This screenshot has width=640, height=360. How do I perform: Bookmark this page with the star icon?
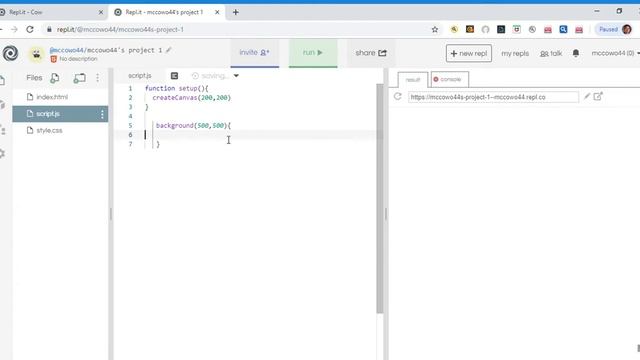pos(435,29)
